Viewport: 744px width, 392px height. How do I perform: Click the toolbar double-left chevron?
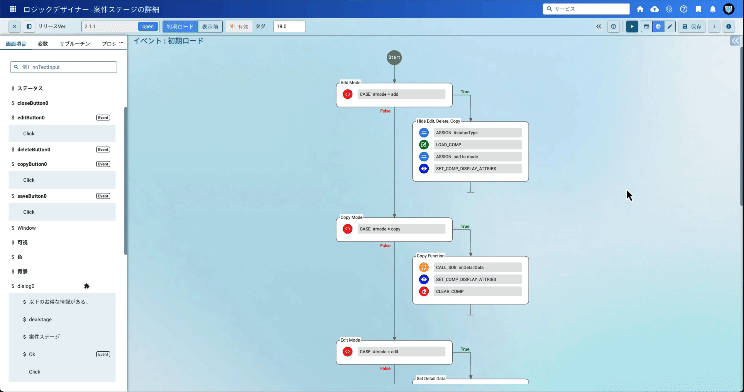click(x=598, y=27)
